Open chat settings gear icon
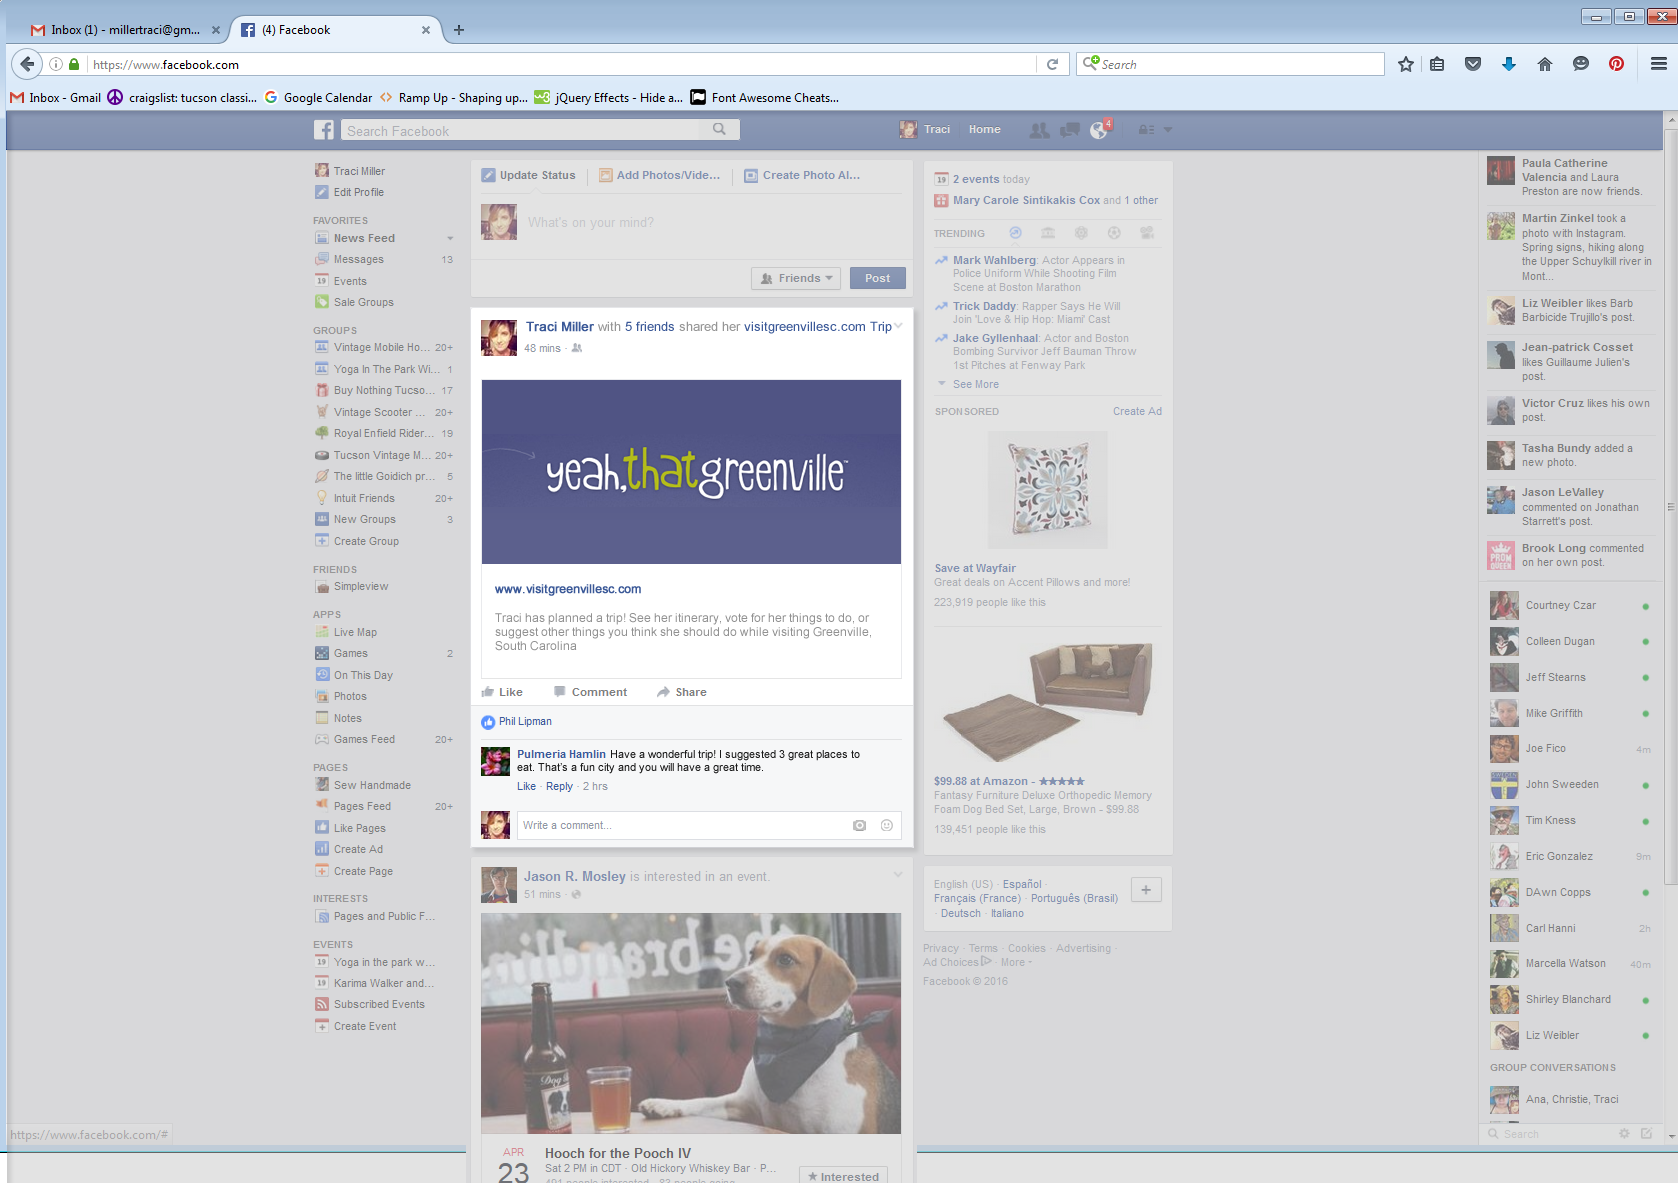This screenshot has width=1678, height=1183. [1624, 1133]
